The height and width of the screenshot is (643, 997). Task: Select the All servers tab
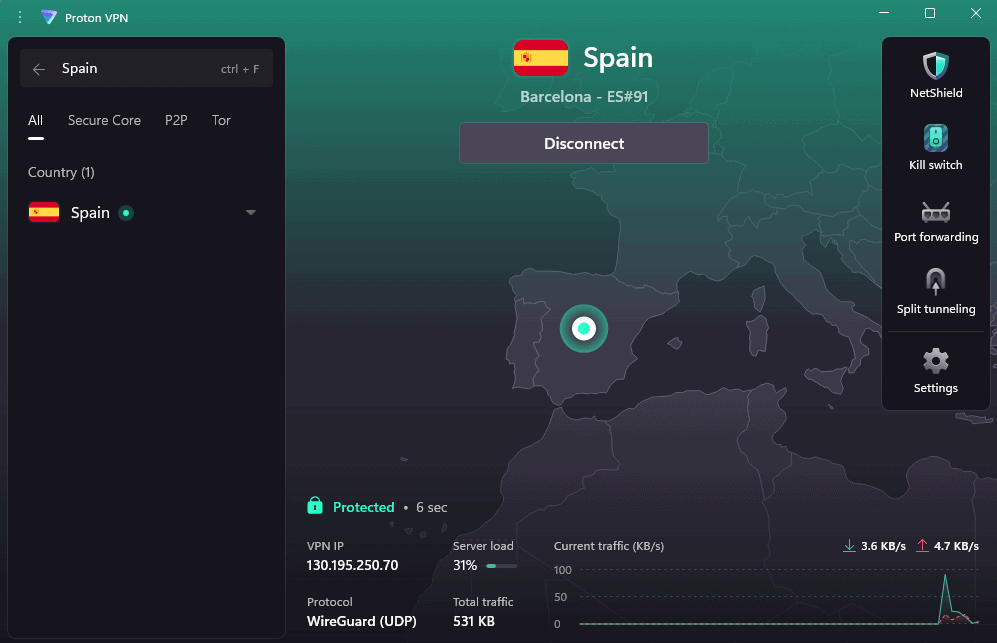pos(35,120)
